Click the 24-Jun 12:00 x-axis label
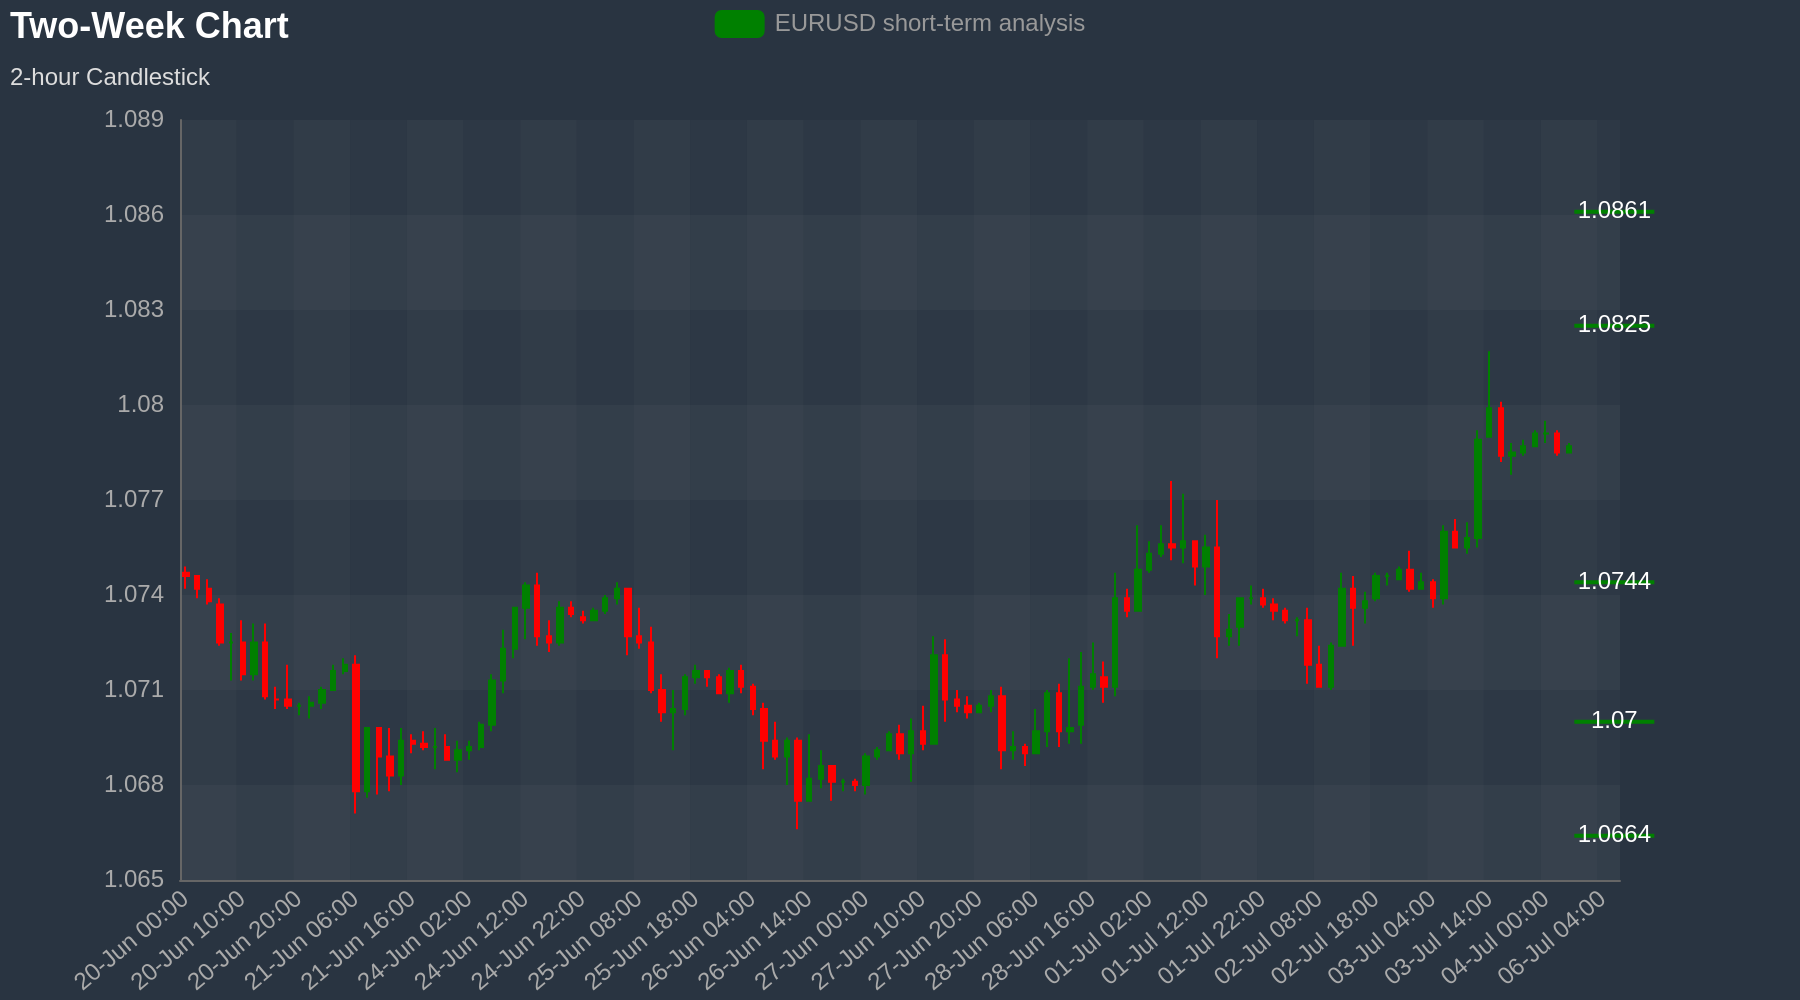This screenshot has width=1800, height=1000. pyautogui.click(x=472, y=941)
